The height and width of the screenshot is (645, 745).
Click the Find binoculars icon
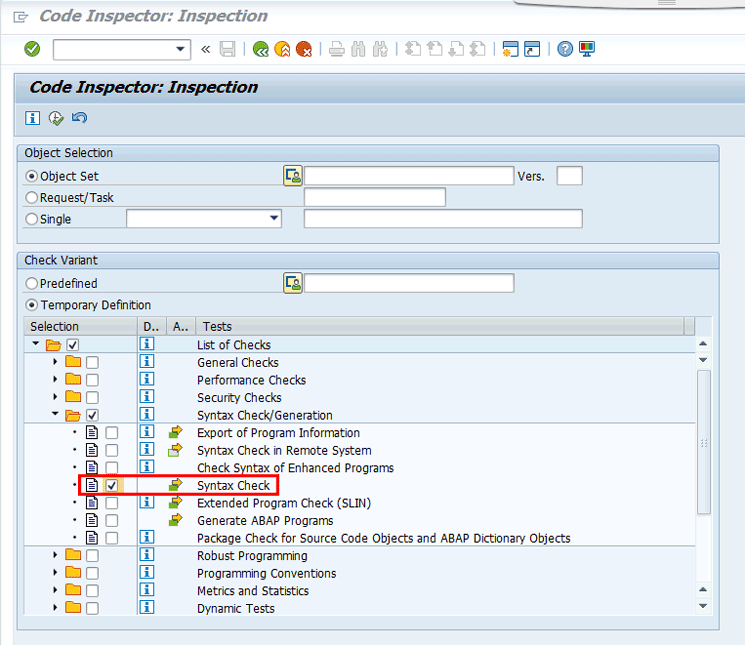click(358, 49)
